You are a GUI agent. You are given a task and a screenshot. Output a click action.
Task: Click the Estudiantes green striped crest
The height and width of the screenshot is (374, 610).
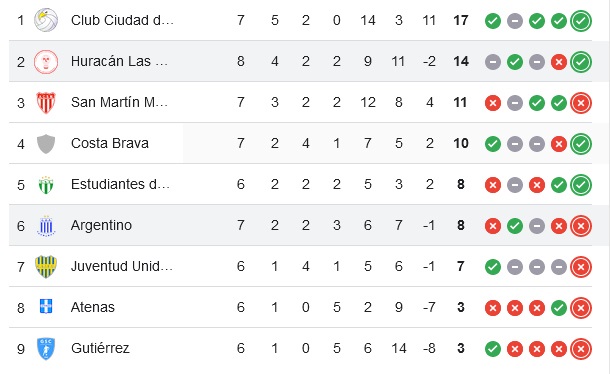point(46,185)
